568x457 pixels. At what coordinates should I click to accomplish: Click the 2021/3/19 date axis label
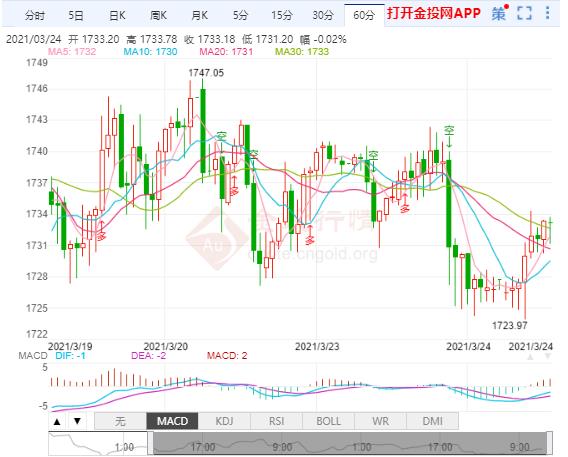70,347
